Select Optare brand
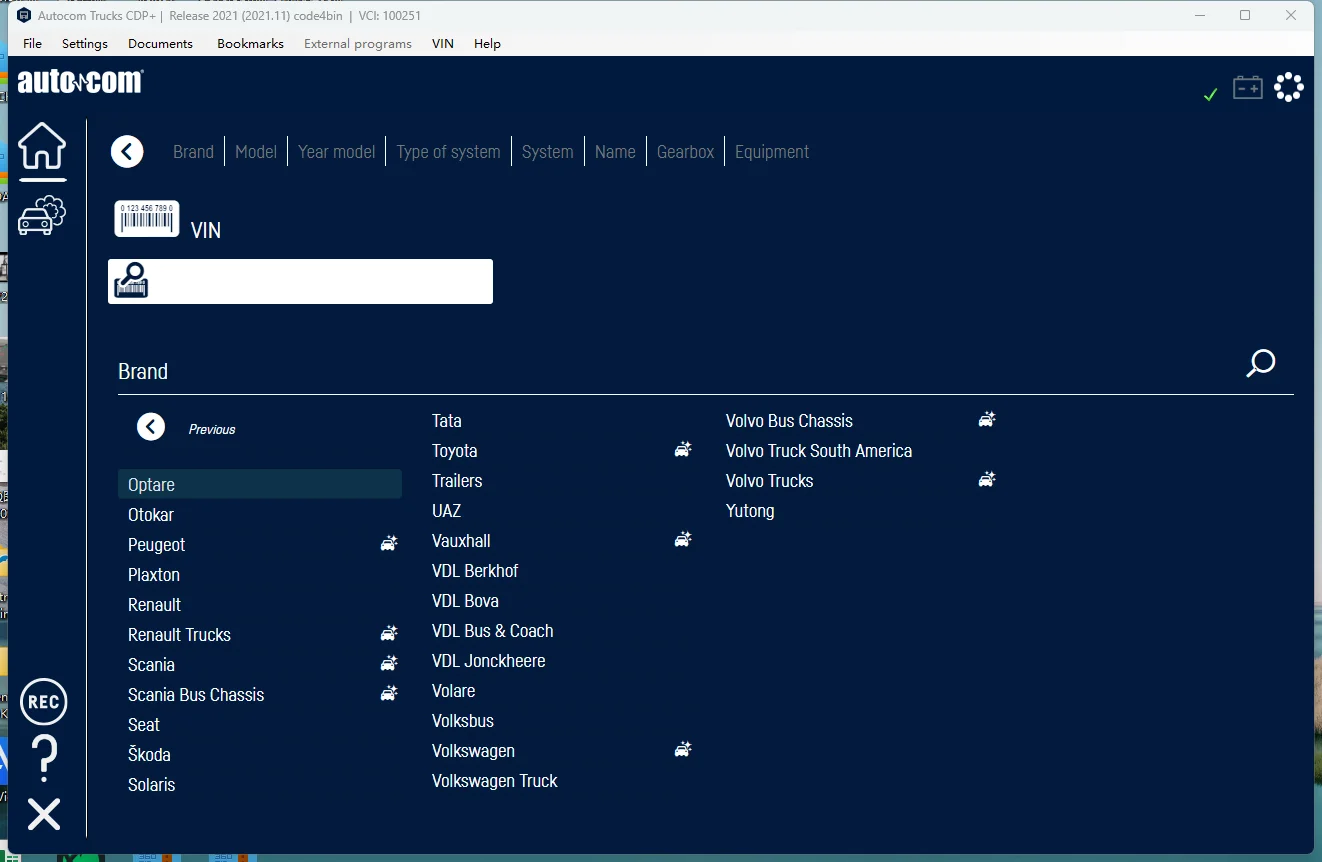 pyautogui.click(x=260, y=484)
